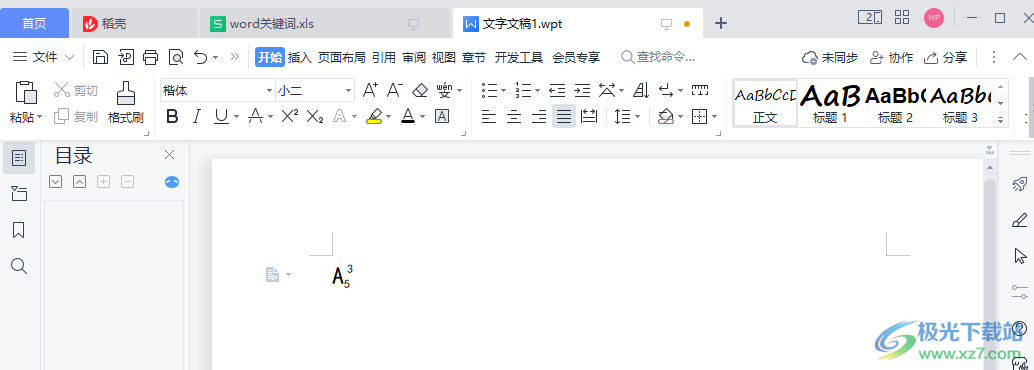The width and height of the screenshot is (1034, 370).
Task: Toggle Italic formatting
Action: (196, 117)
